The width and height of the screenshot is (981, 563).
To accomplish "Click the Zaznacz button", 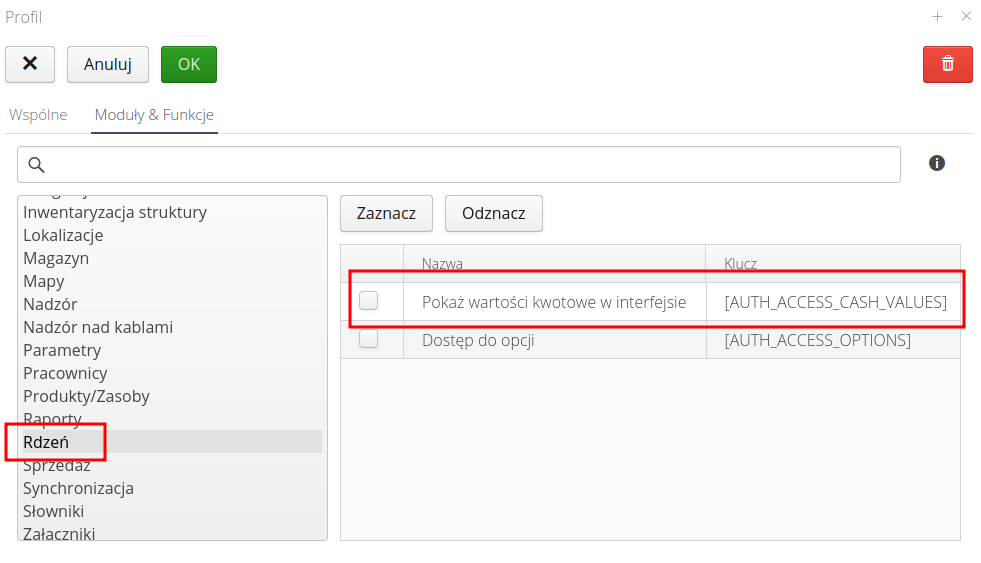I will click(x=386, y=213).
